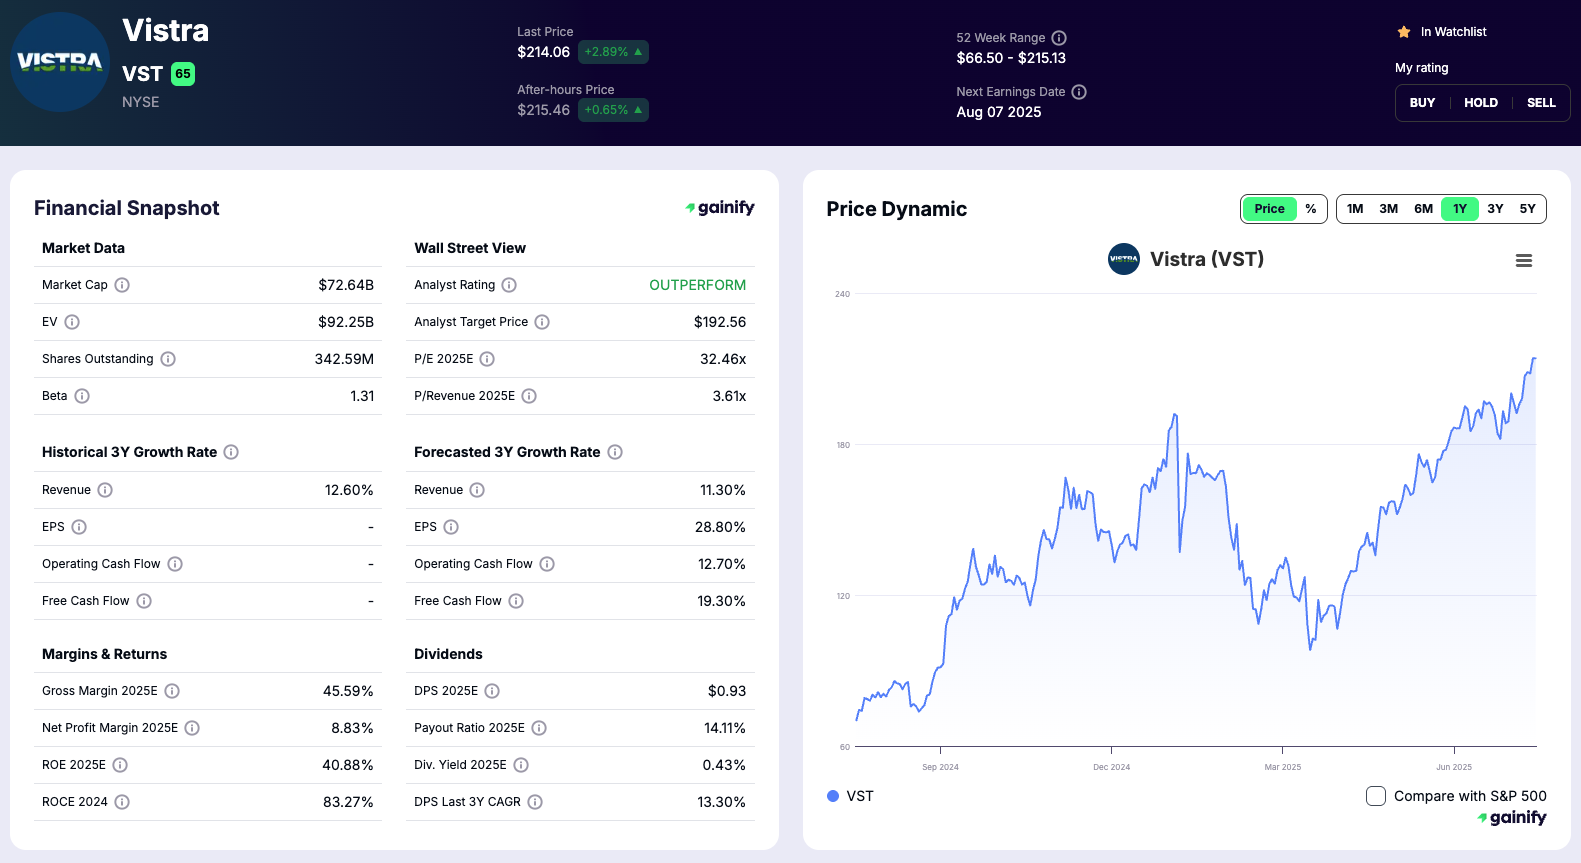This screenshot has width=1581, height=863.
Task: Switch chart to percent mode
Action: (1311, 209)
